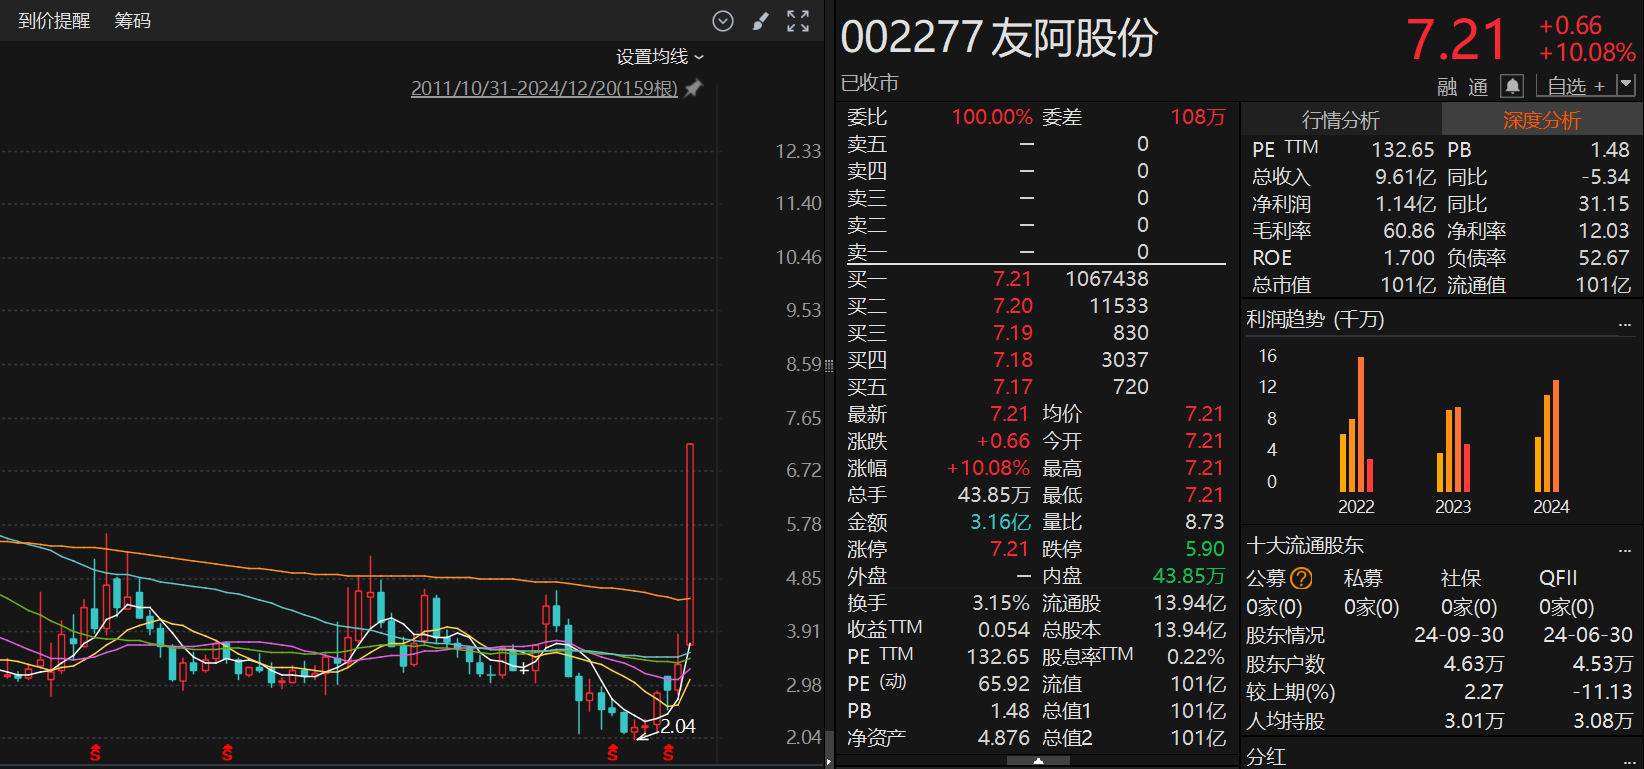Click the tall red latest candlestick
Viewport: 1644px width, 769px height.
(x=690, y=545)
